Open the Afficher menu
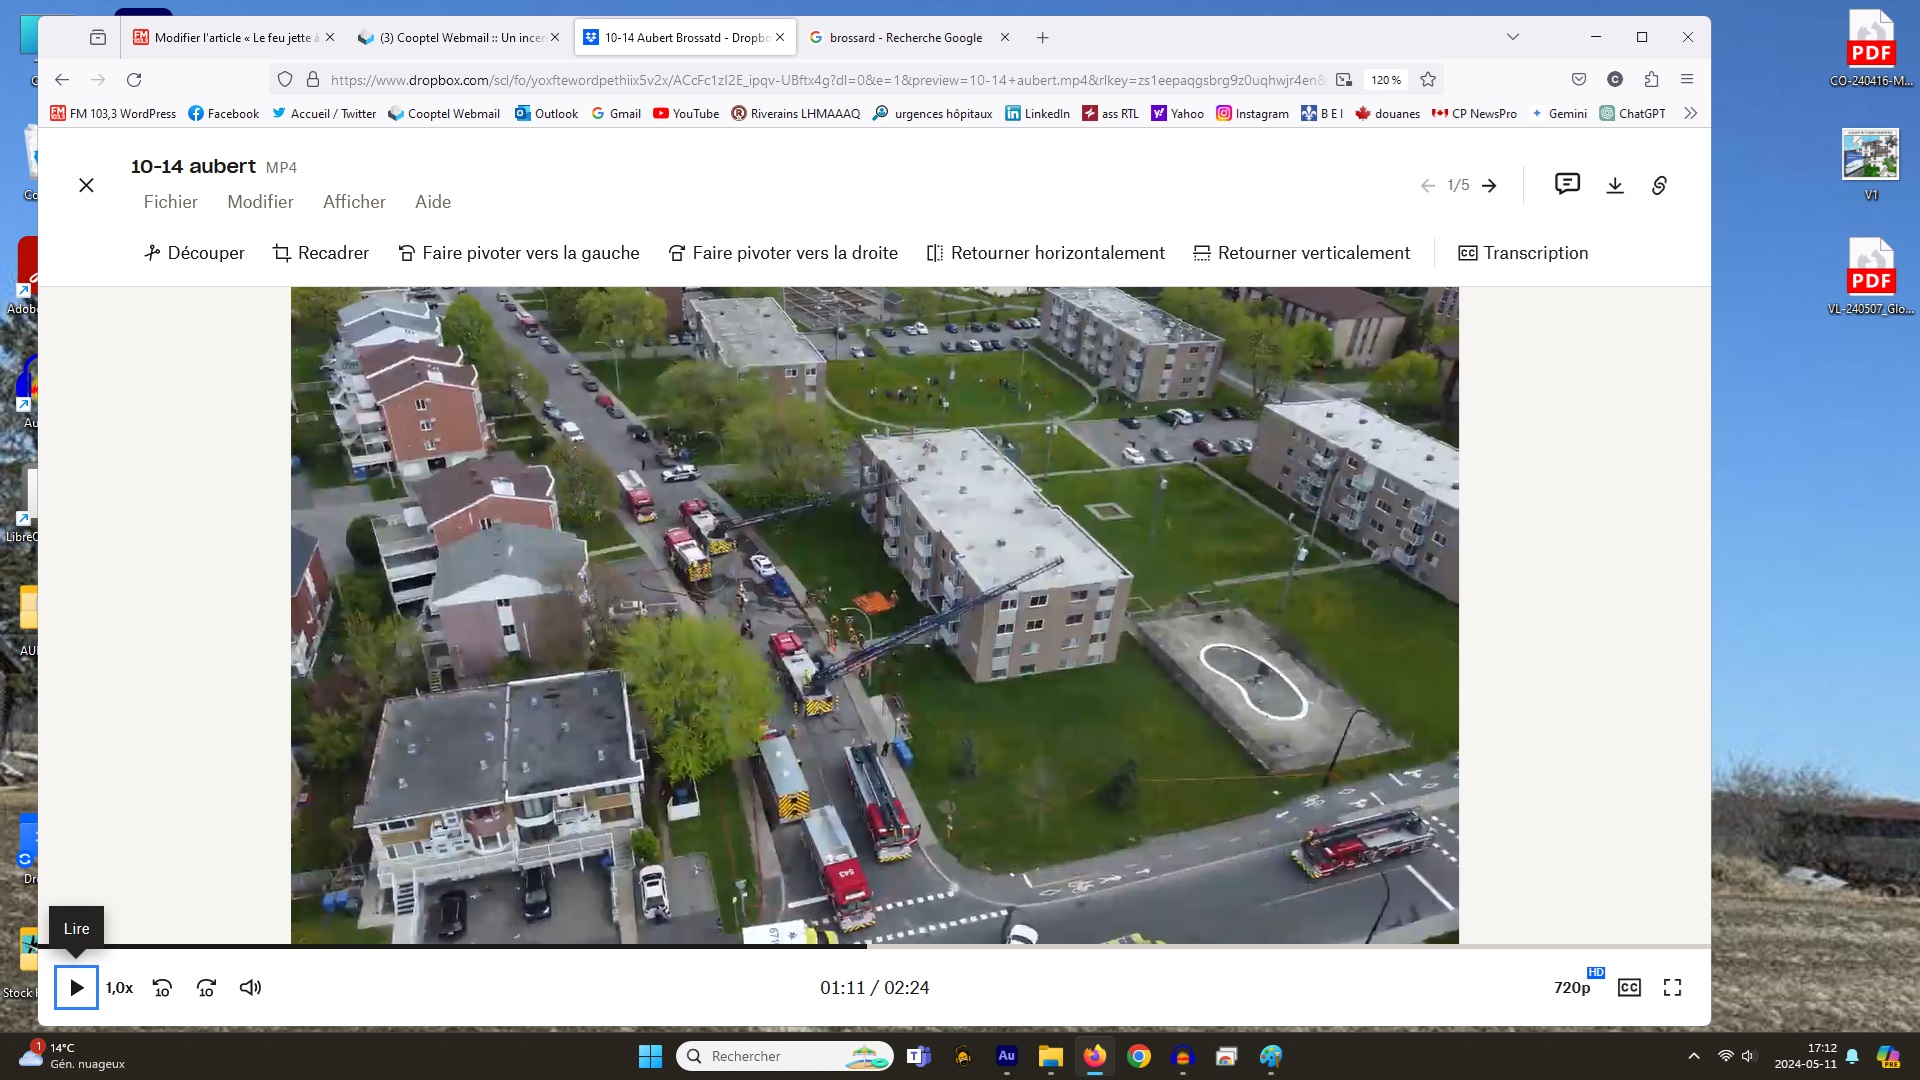 click(354, 202)
